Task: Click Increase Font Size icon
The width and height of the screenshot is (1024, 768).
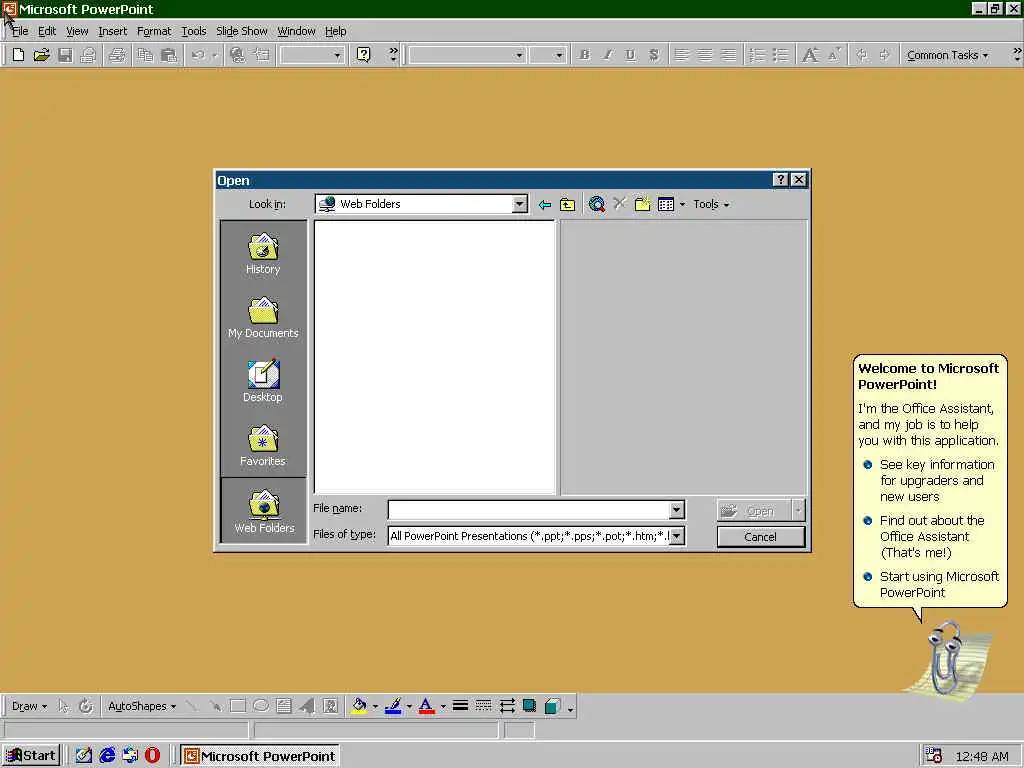Action: [810, 55]
